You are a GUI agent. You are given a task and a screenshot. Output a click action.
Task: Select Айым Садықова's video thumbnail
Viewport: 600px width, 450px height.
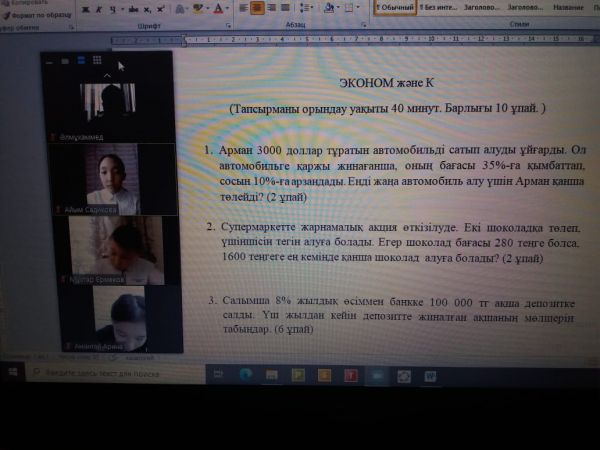[x=110, y=178]
